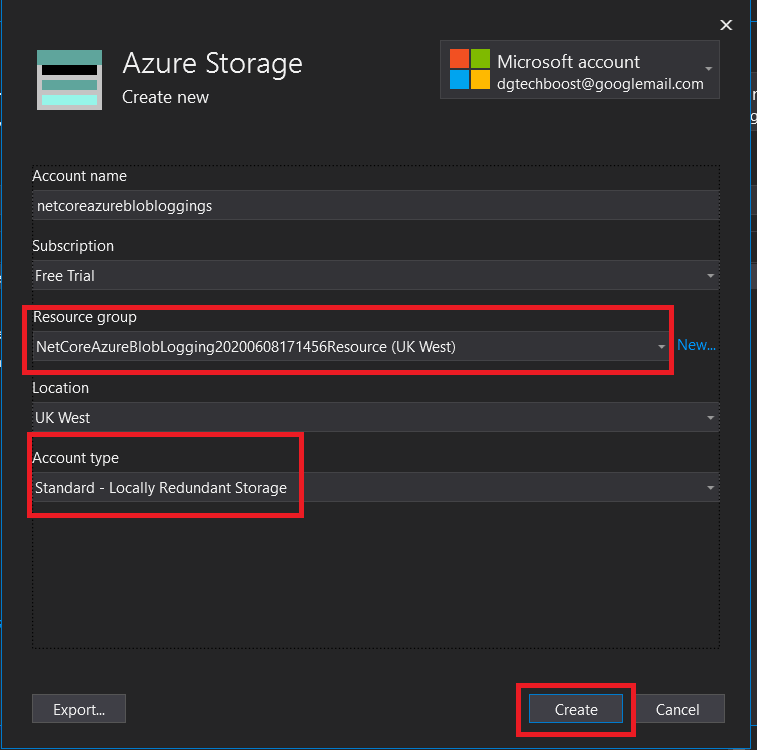Click the "Location" field label

pyautogui.click(x=61, y=388)
